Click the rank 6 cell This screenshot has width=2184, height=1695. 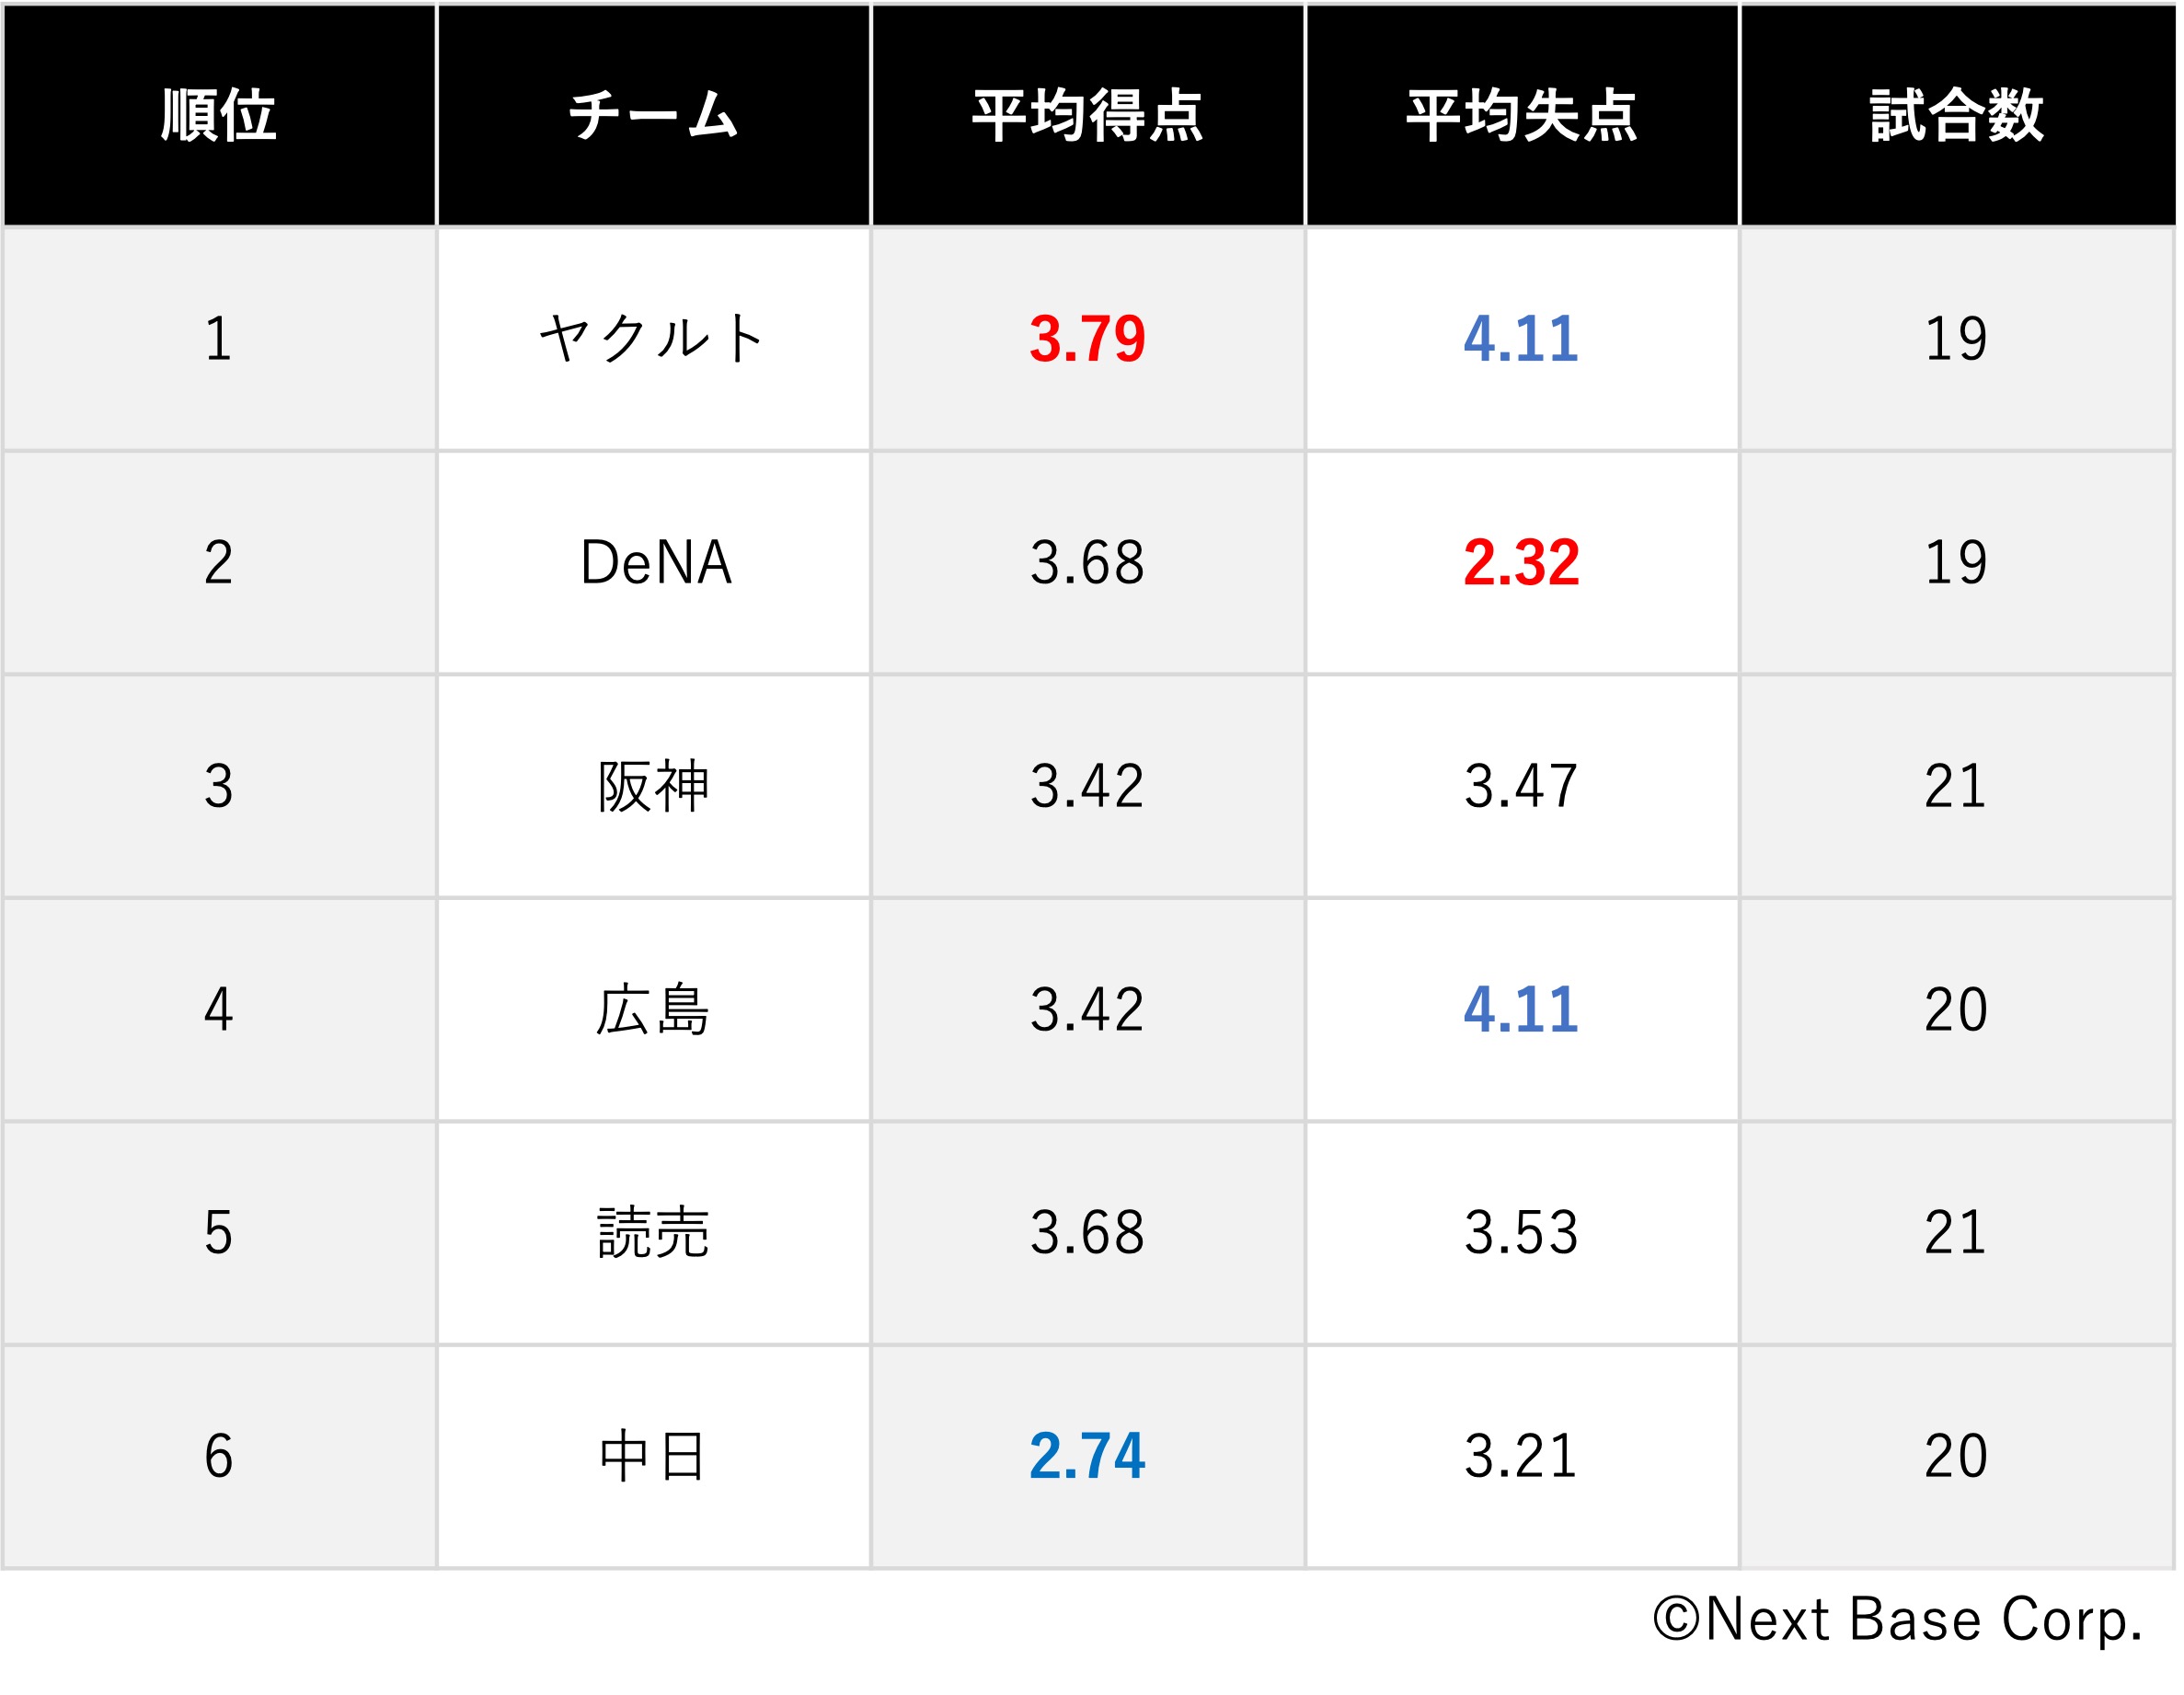218,1455
